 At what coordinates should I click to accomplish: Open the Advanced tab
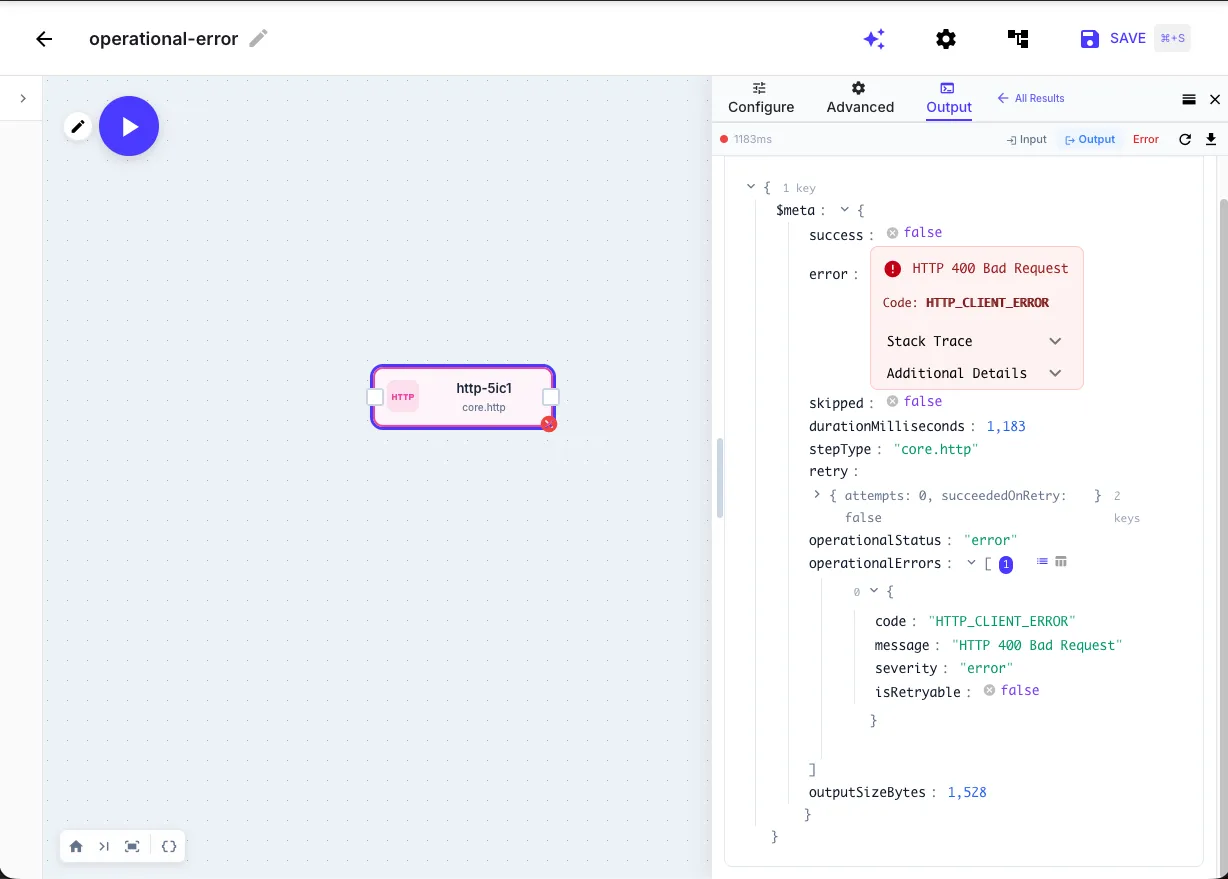coord(860,98)
